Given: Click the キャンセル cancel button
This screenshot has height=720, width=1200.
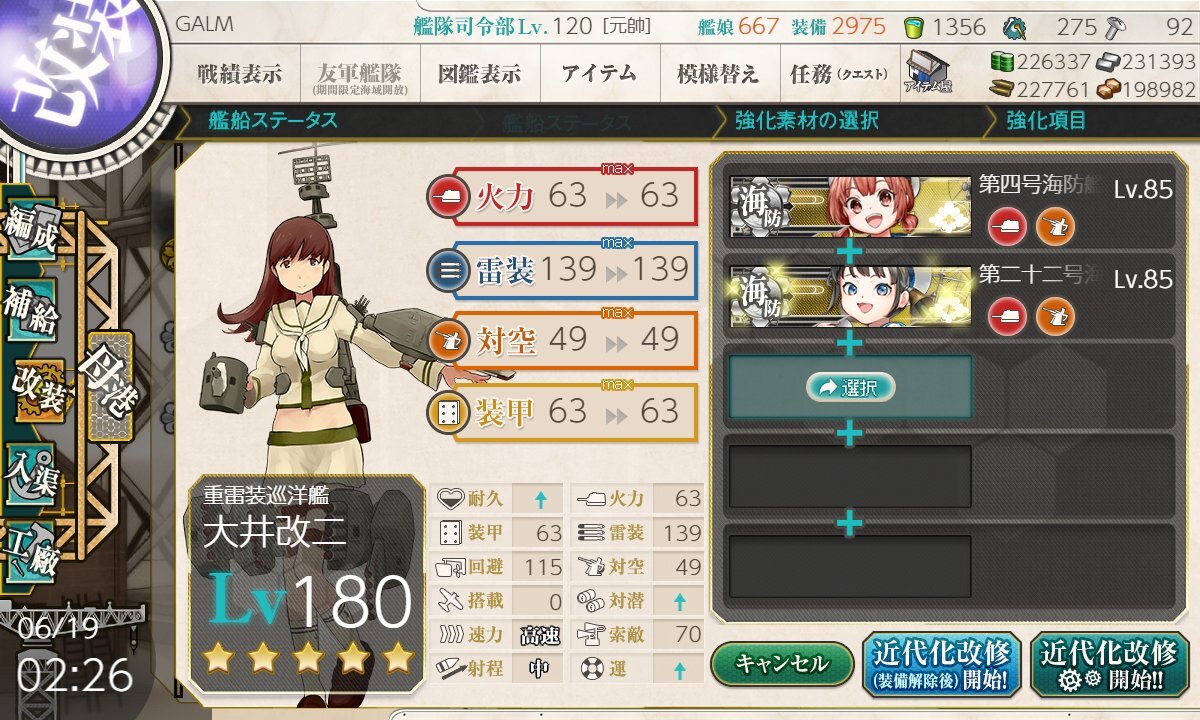Looking at the screenshot, I should tap(782, 663).
